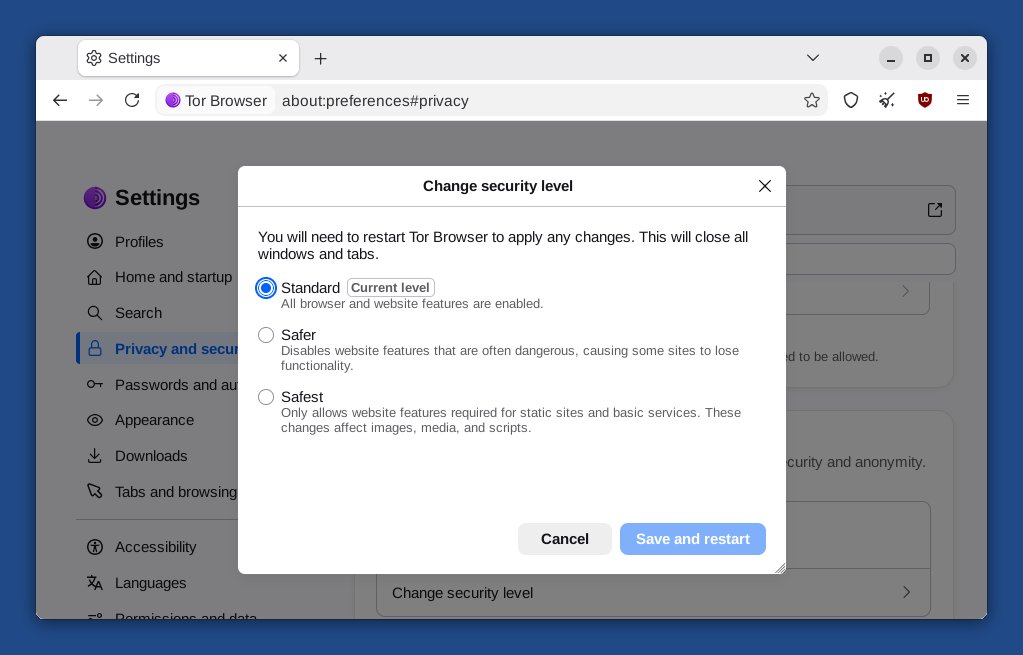The width and height of the screenshot is (1023, 655).
Task: Click Save and restart button
Action: pyautogui.click(x=693, y=539)
